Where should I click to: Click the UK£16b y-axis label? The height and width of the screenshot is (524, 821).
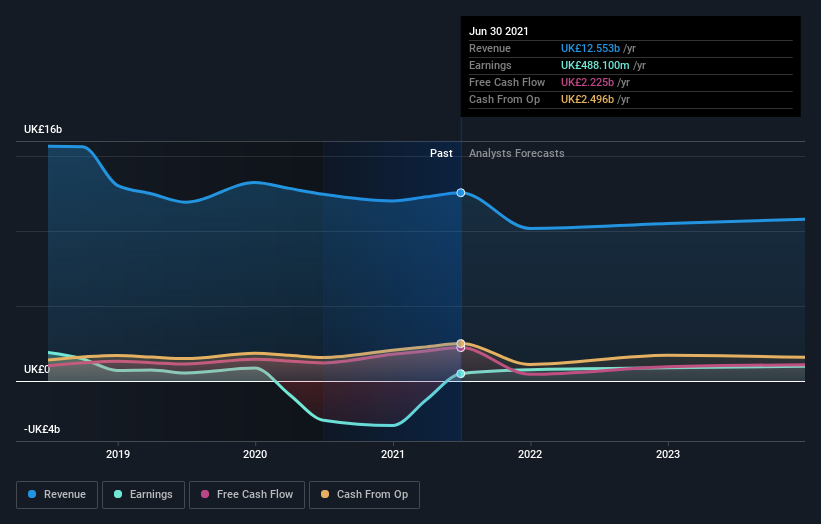(43, 129)
